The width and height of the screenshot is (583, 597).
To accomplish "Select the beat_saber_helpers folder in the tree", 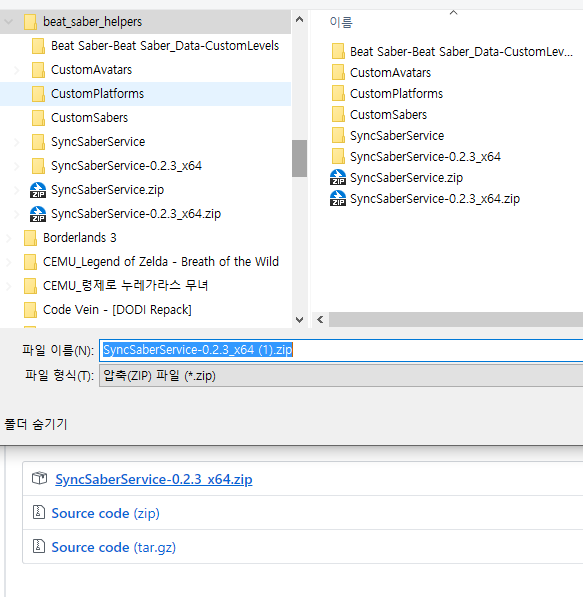I will [92, 22].
